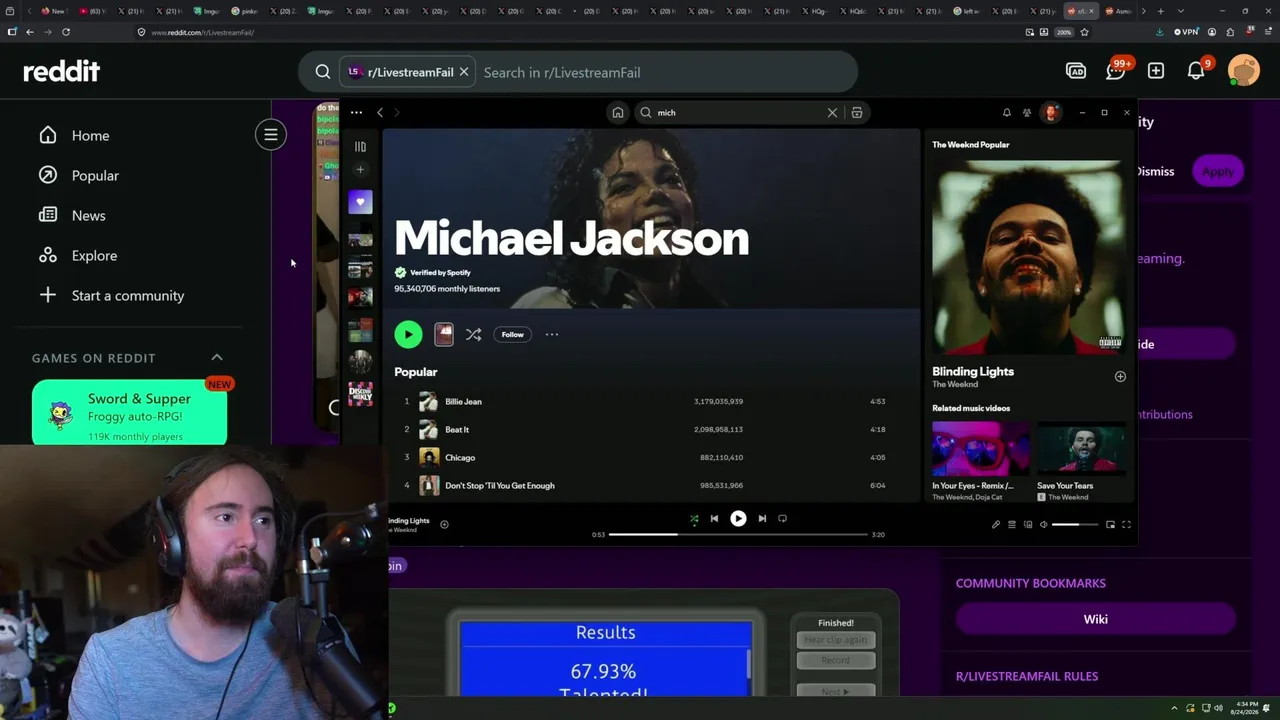This screenshot has width=1280, height=720.
Task: Open the Spotify profile avatar
Action: click(1050, 113)
